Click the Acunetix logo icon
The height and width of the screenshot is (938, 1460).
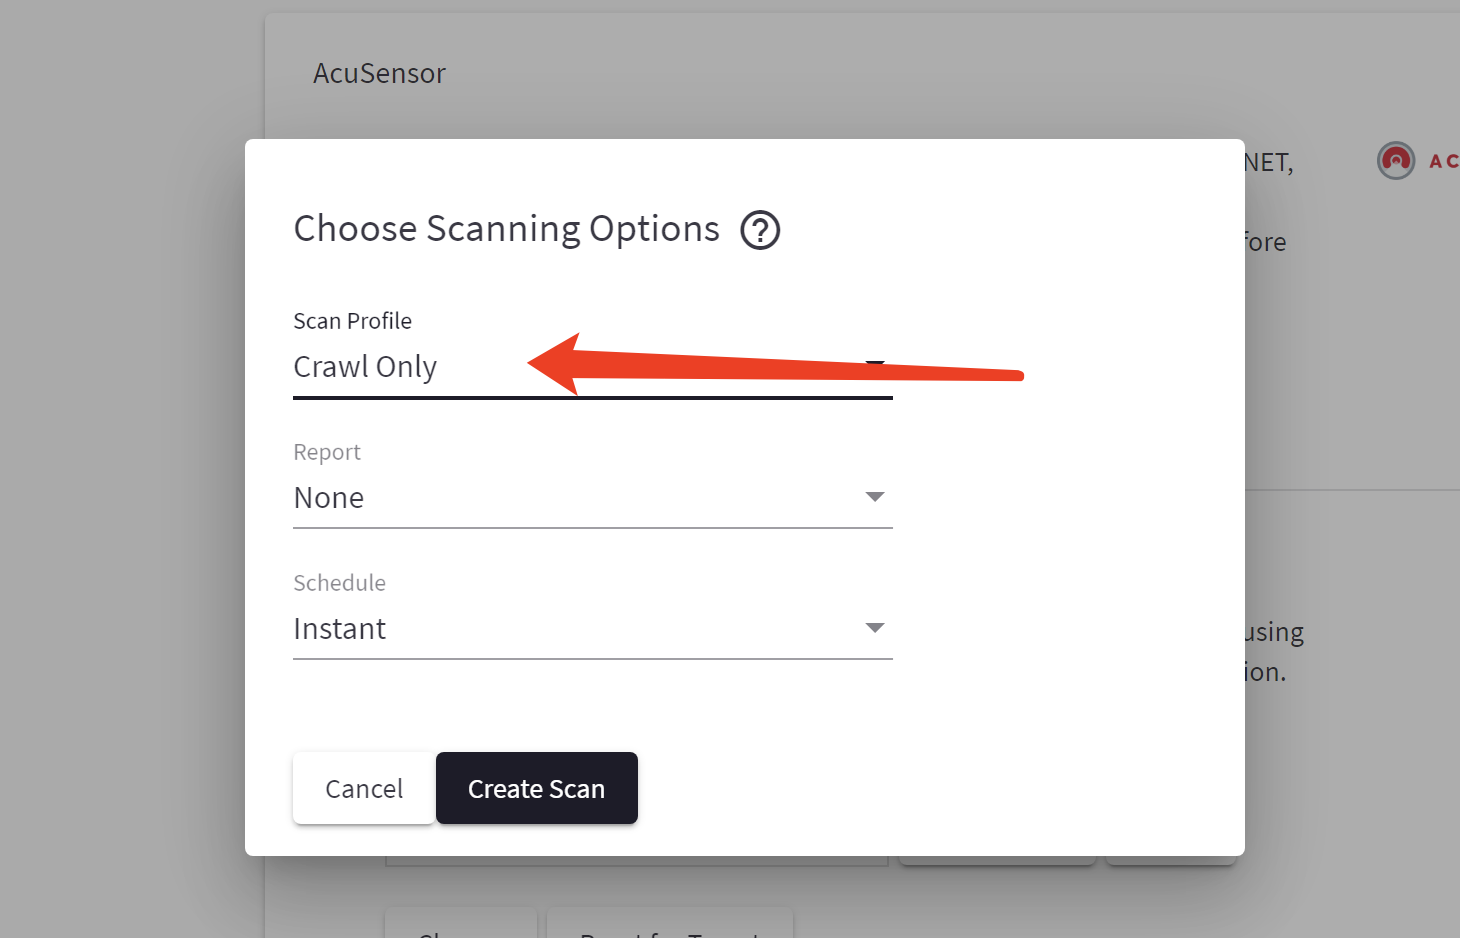coord(1396,160)
